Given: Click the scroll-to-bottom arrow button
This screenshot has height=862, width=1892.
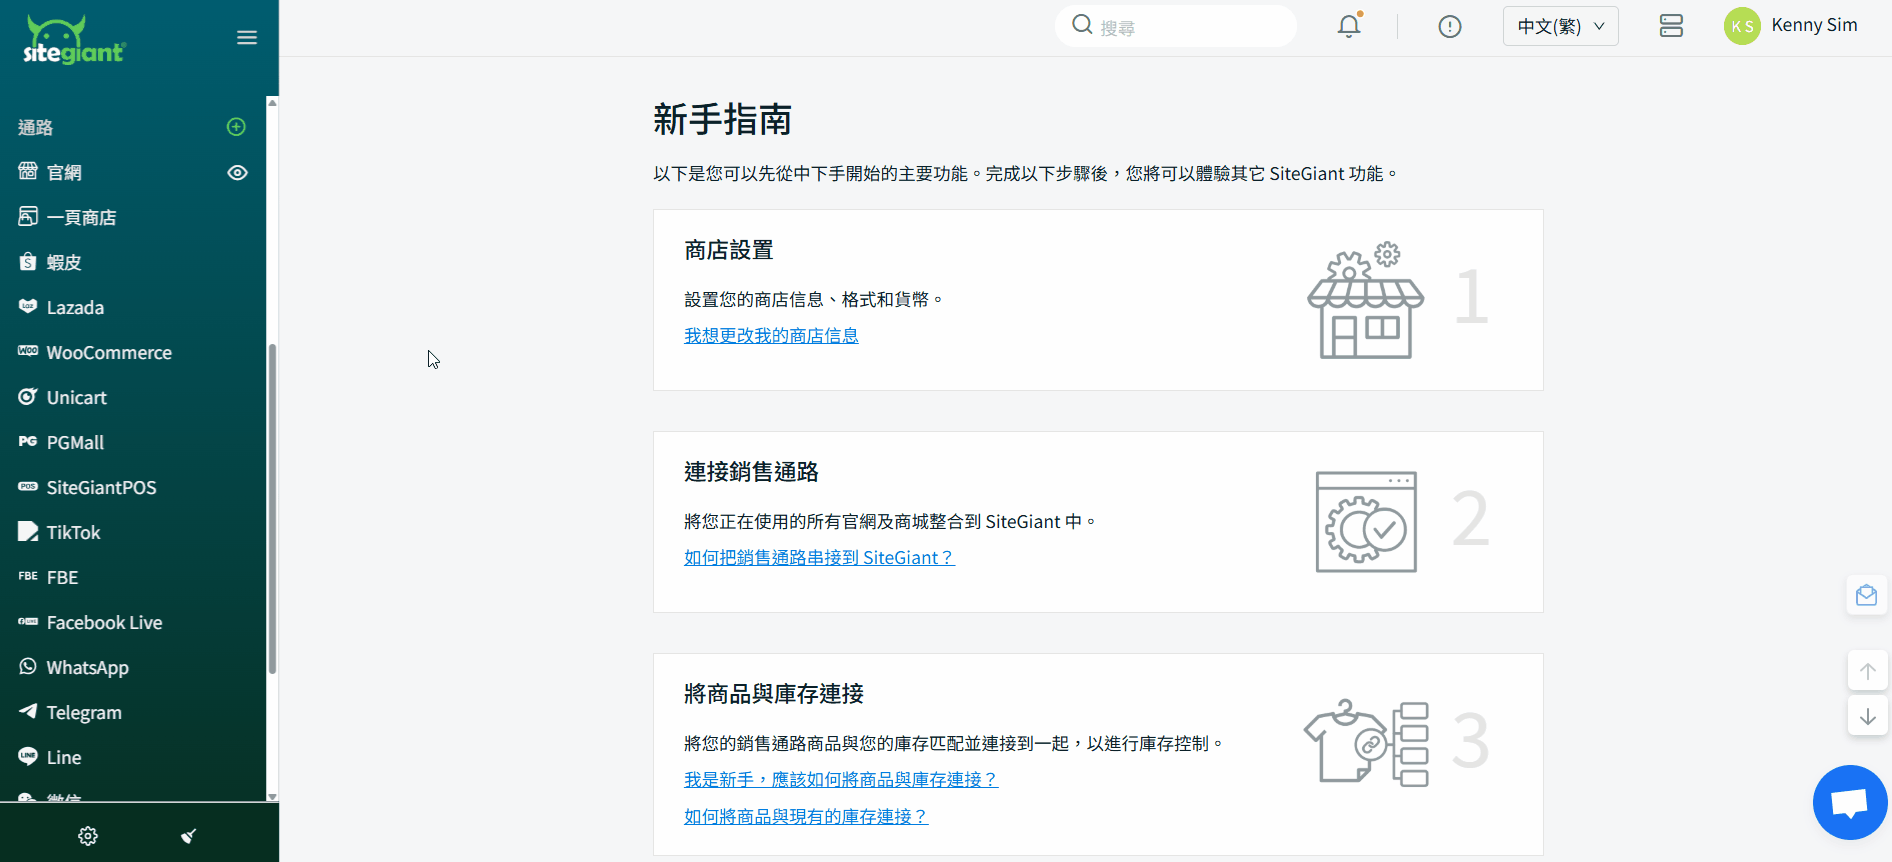Looking at the screenshot, I should tap(1867, 716).
